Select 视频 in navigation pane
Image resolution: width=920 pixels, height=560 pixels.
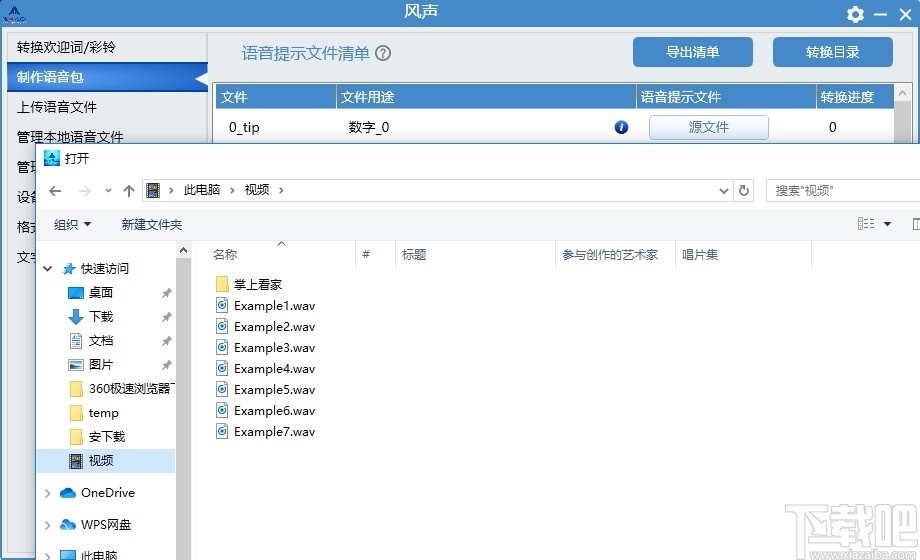pyautogui.click(x=106, y=461)
